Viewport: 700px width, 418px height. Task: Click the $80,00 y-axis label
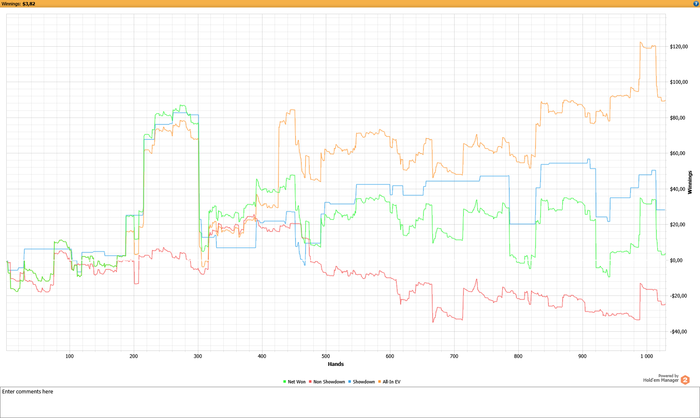click(x=678, y=118)
